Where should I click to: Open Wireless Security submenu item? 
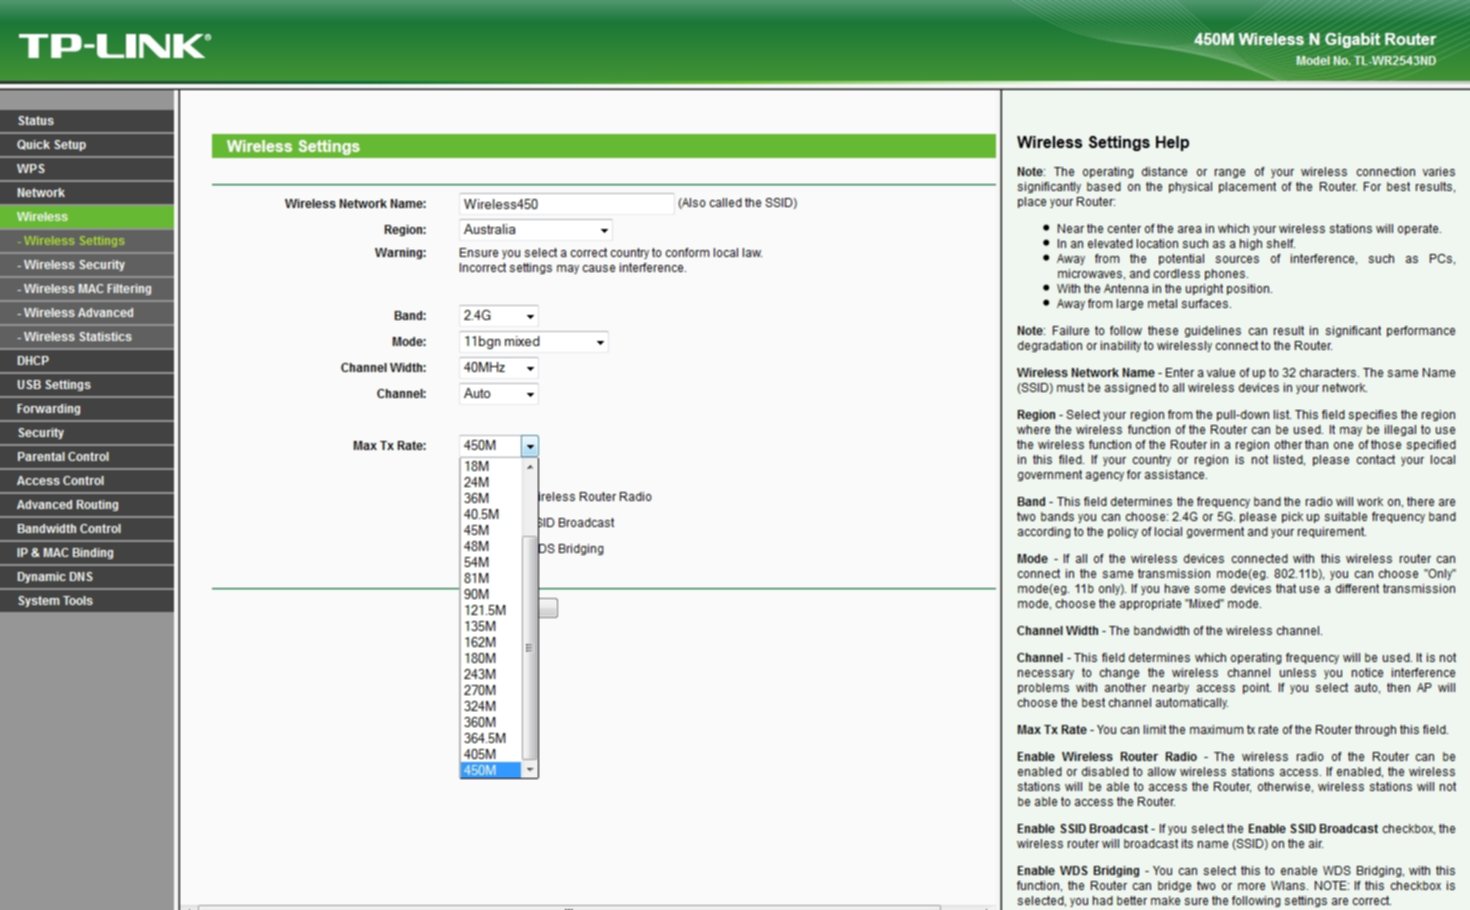coord(87,265)
